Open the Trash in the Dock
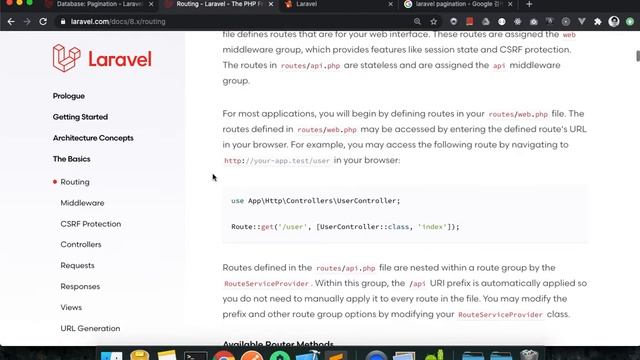Viewport: 640px width, 360px height. click(x=529, y=356)
